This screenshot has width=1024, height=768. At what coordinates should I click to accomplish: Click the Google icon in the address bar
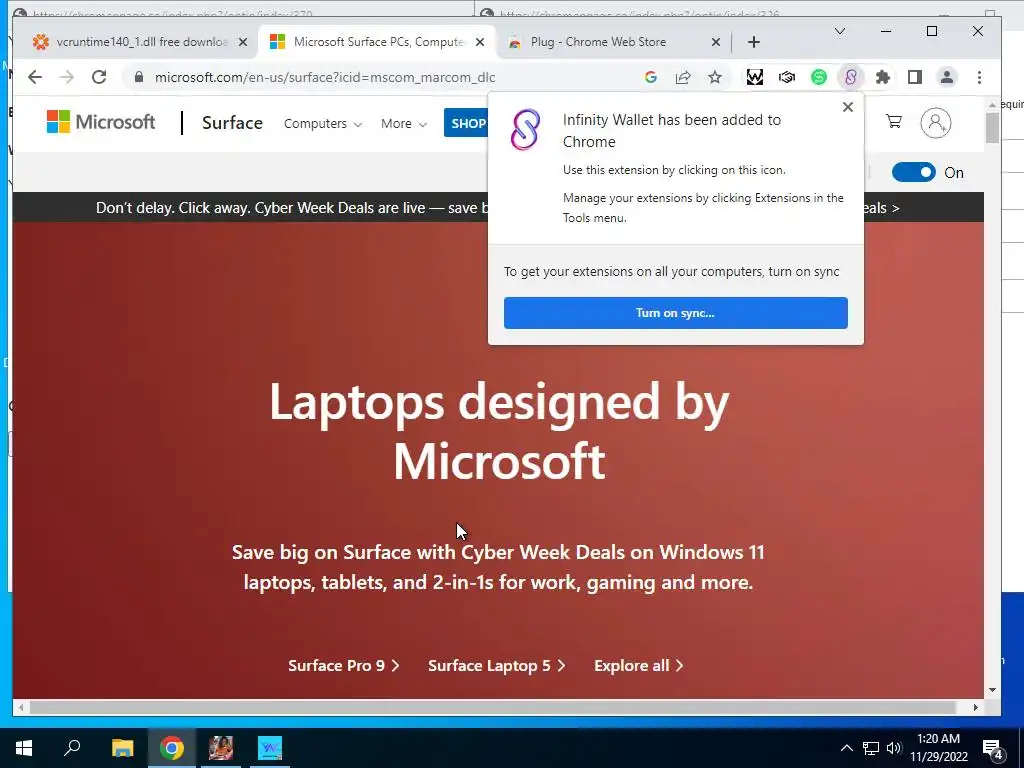650,77
